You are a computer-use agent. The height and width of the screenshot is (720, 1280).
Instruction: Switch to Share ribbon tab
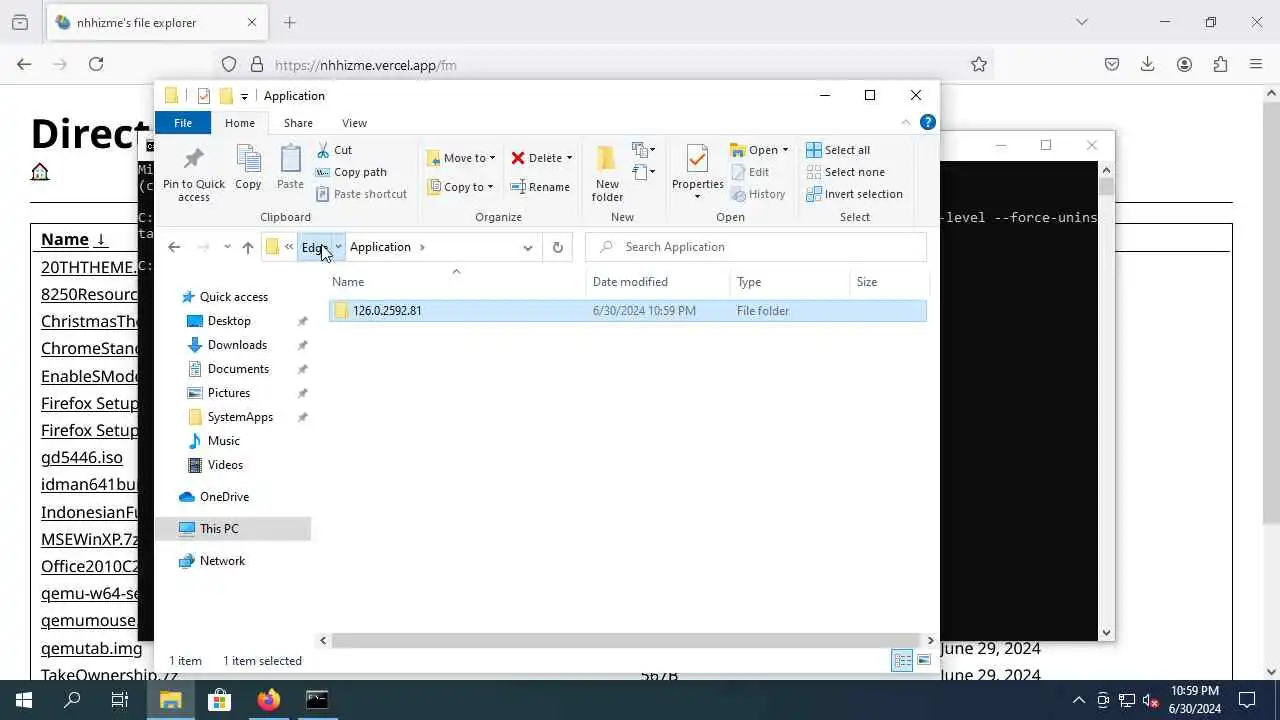(x=298, y=123)
